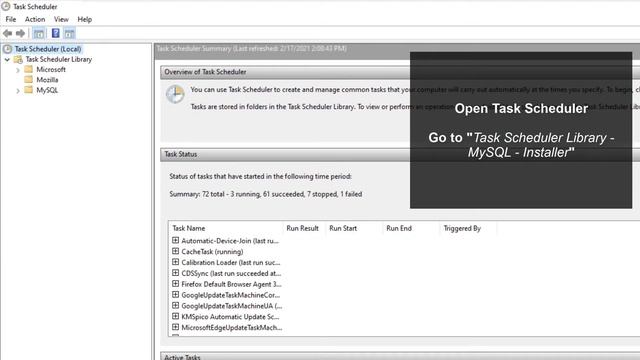640x360 pixels.
Task: Click the Summary: 72 total text line
Action: 266,194
